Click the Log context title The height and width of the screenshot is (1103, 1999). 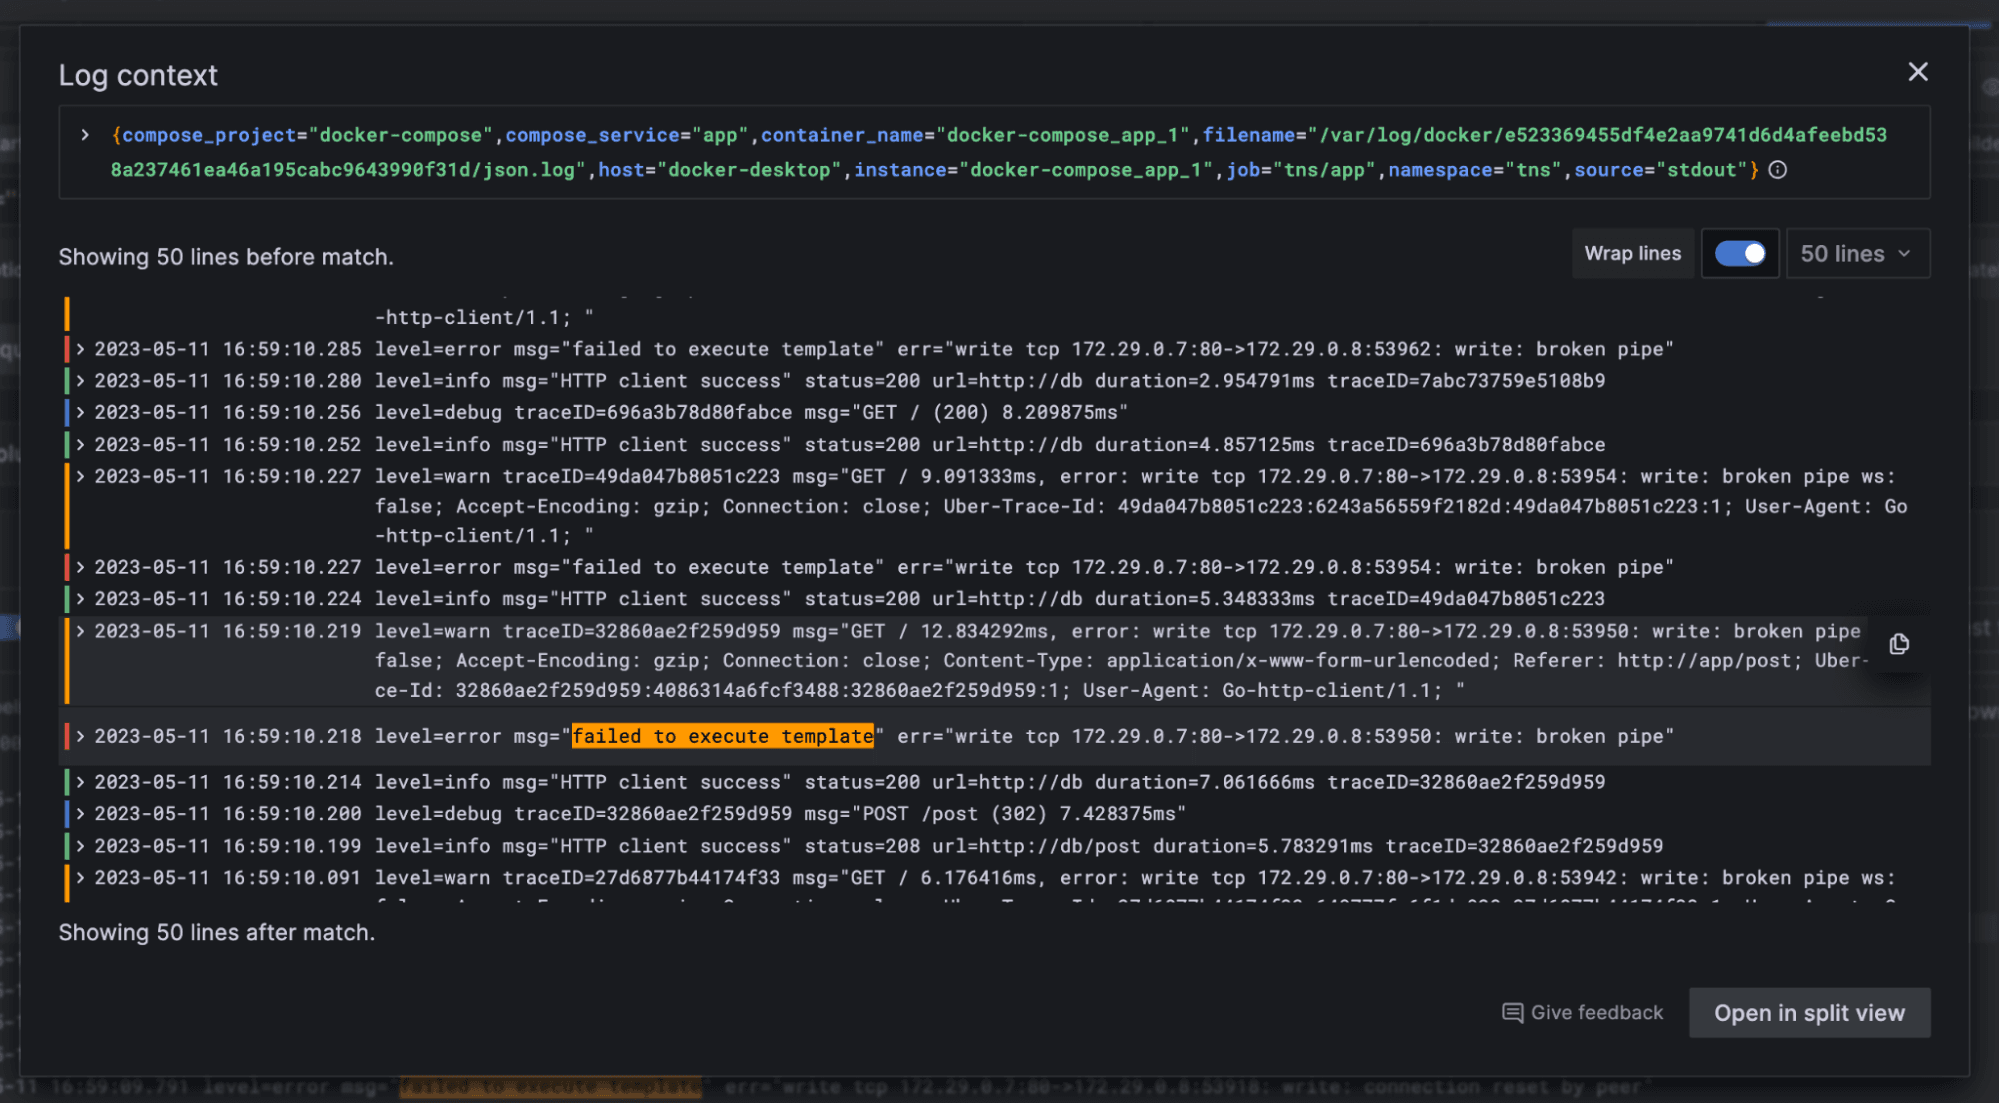pyautogui.click(x=138, y=75)
